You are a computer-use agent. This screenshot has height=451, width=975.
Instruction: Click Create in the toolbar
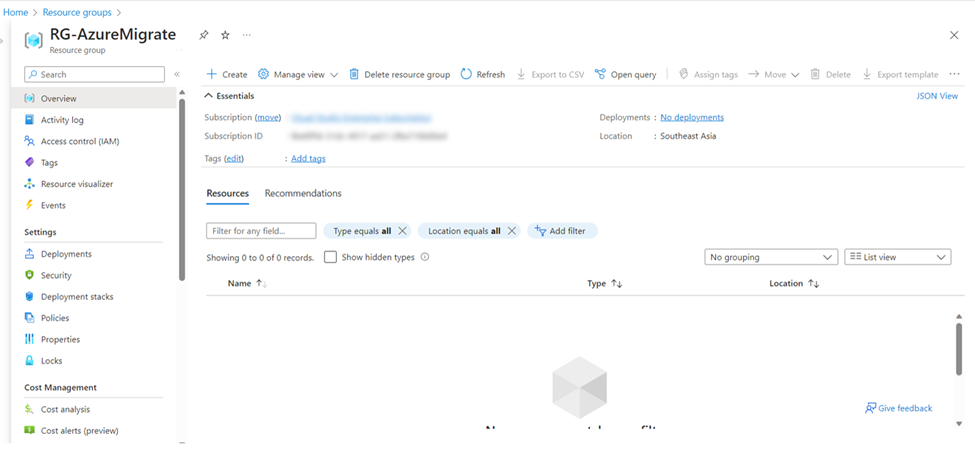pos(226,75)
